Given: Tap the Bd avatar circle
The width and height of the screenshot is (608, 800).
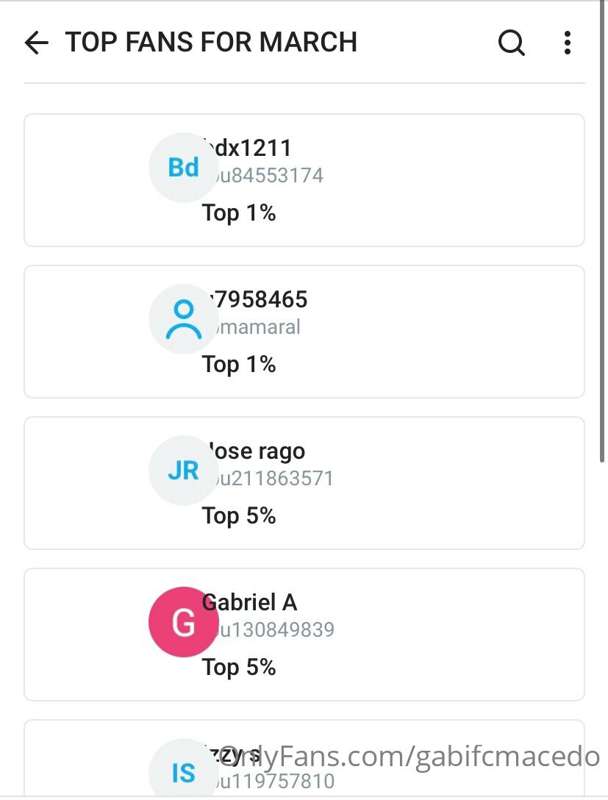Looking at the screenshot, I should point(184,167).
